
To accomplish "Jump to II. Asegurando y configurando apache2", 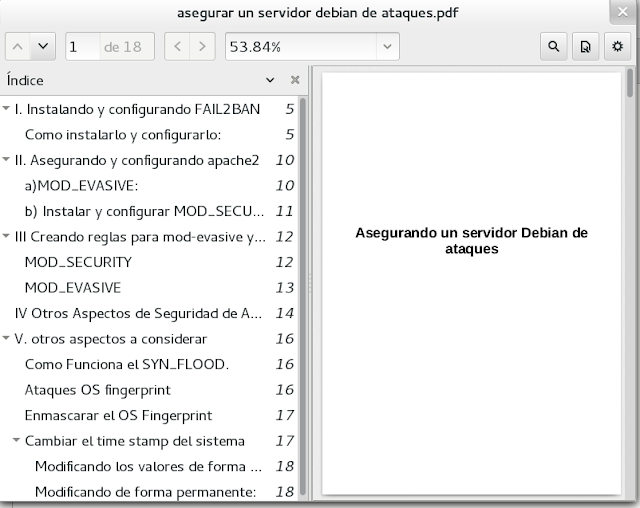I will (137, 160).
